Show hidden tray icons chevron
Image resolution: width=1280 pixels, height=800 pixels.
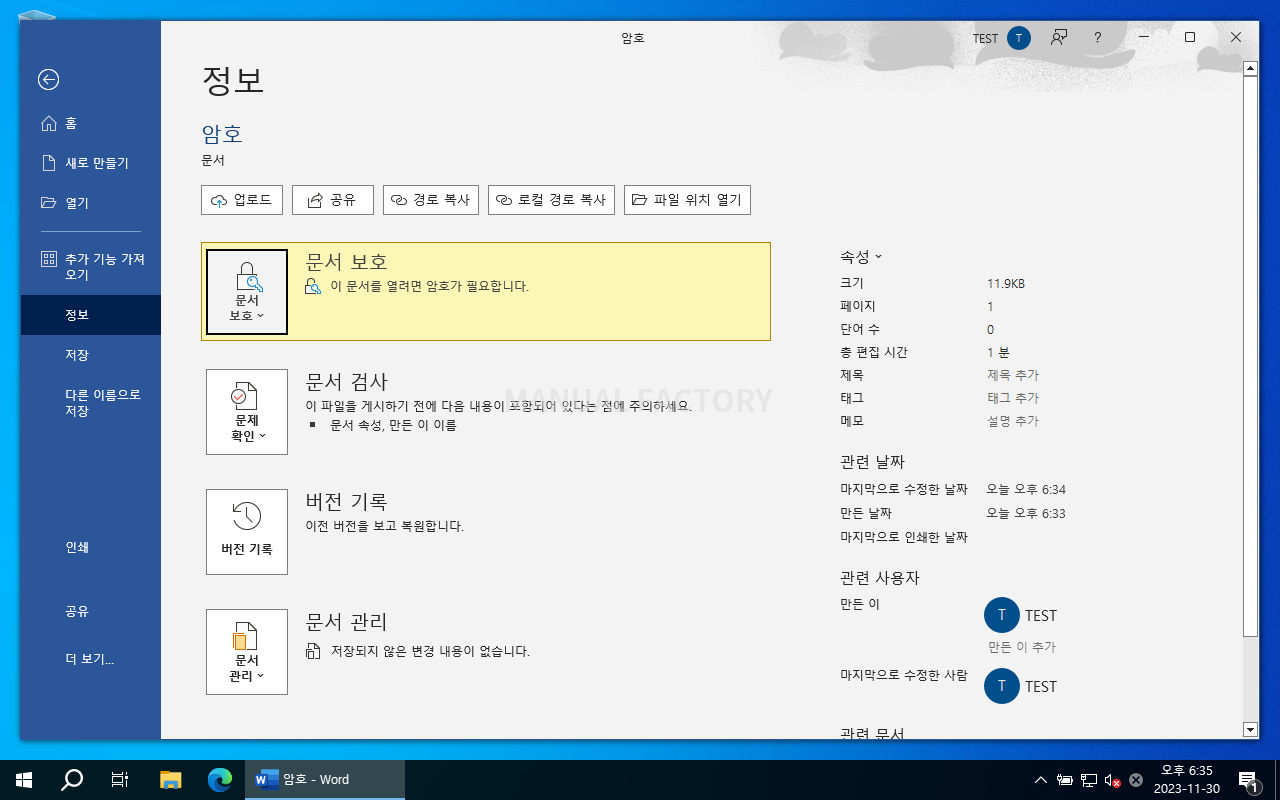[x=1041, y=780]
